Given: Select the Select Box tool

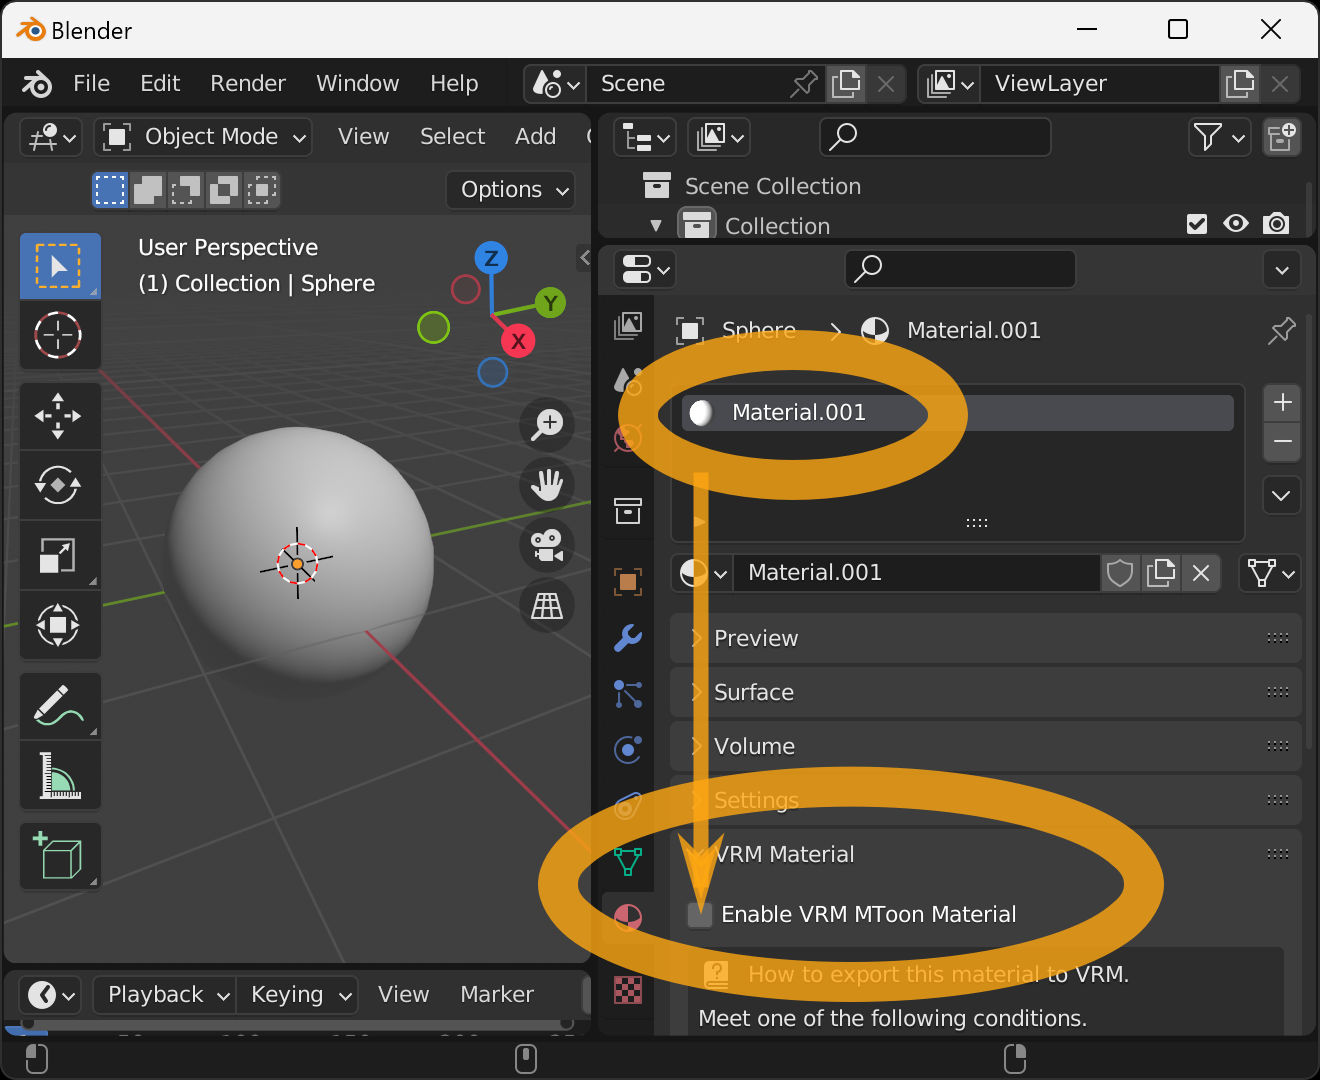Looking at the screenshot, I should [59, 265].
